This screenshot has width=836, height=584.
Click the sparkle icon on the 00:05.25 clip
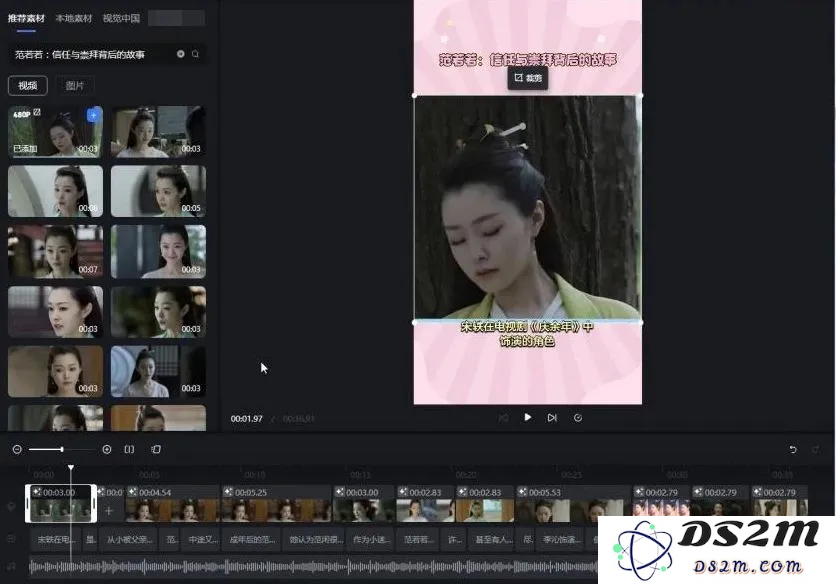(x=228, y=492)
